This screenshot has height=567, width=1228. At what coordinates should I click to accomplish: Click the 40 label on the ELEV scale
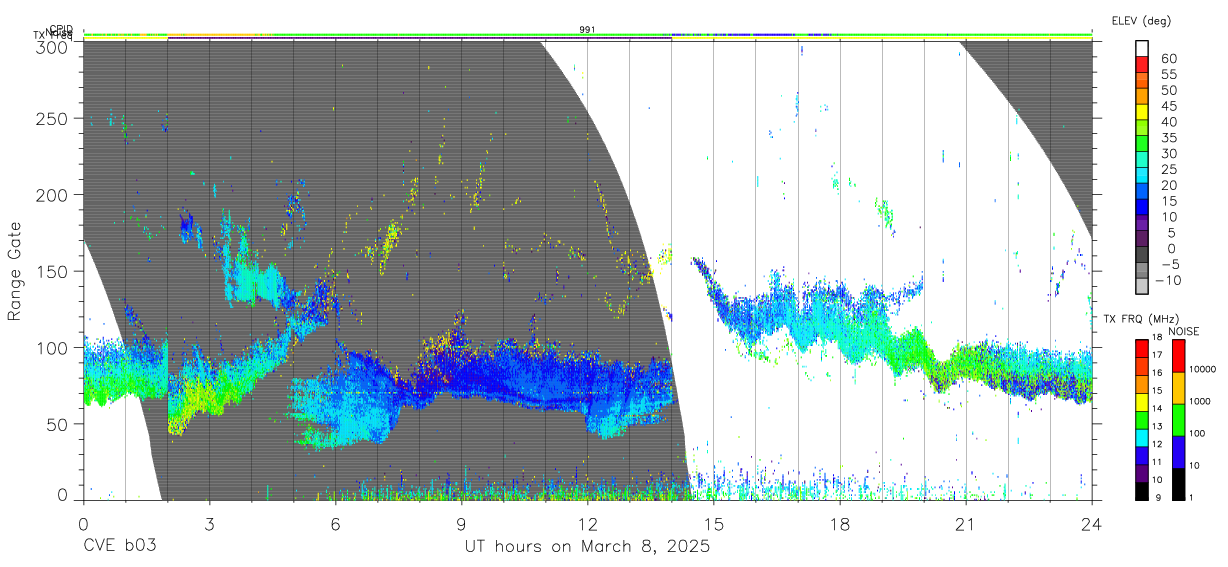(x=1169, y=122)
